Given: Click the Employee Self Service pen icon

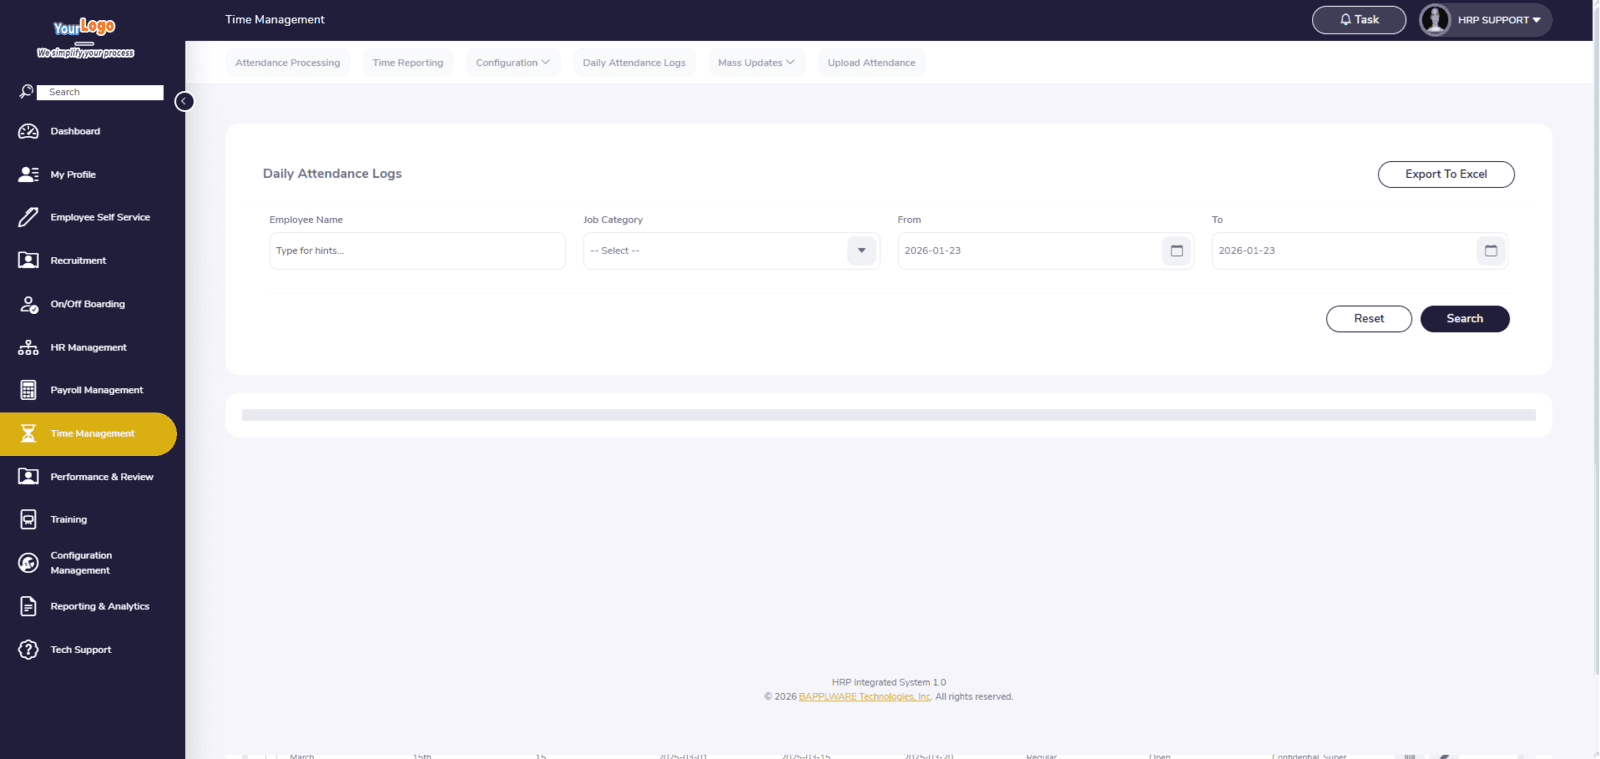Looking at the screenshot, I should (x=28, y=217).
